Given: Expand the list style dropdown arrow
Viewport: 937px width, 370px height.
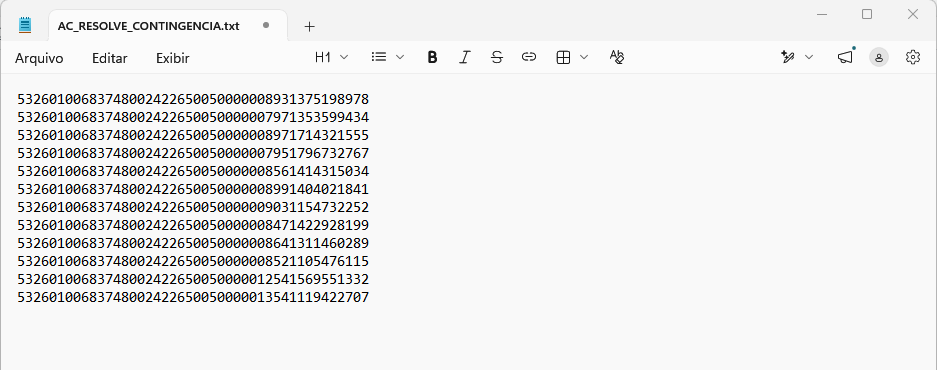Looking at the screenshot, I should pyautogui.click(x=400, y=57).
